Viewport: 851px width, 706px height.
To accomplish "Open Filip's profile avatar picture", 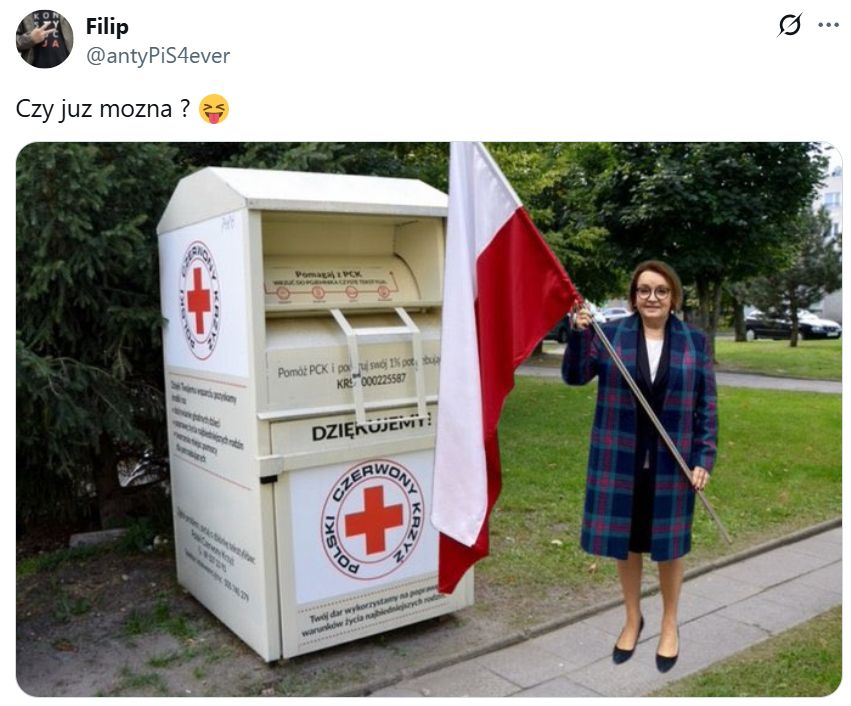I will 45,39.
